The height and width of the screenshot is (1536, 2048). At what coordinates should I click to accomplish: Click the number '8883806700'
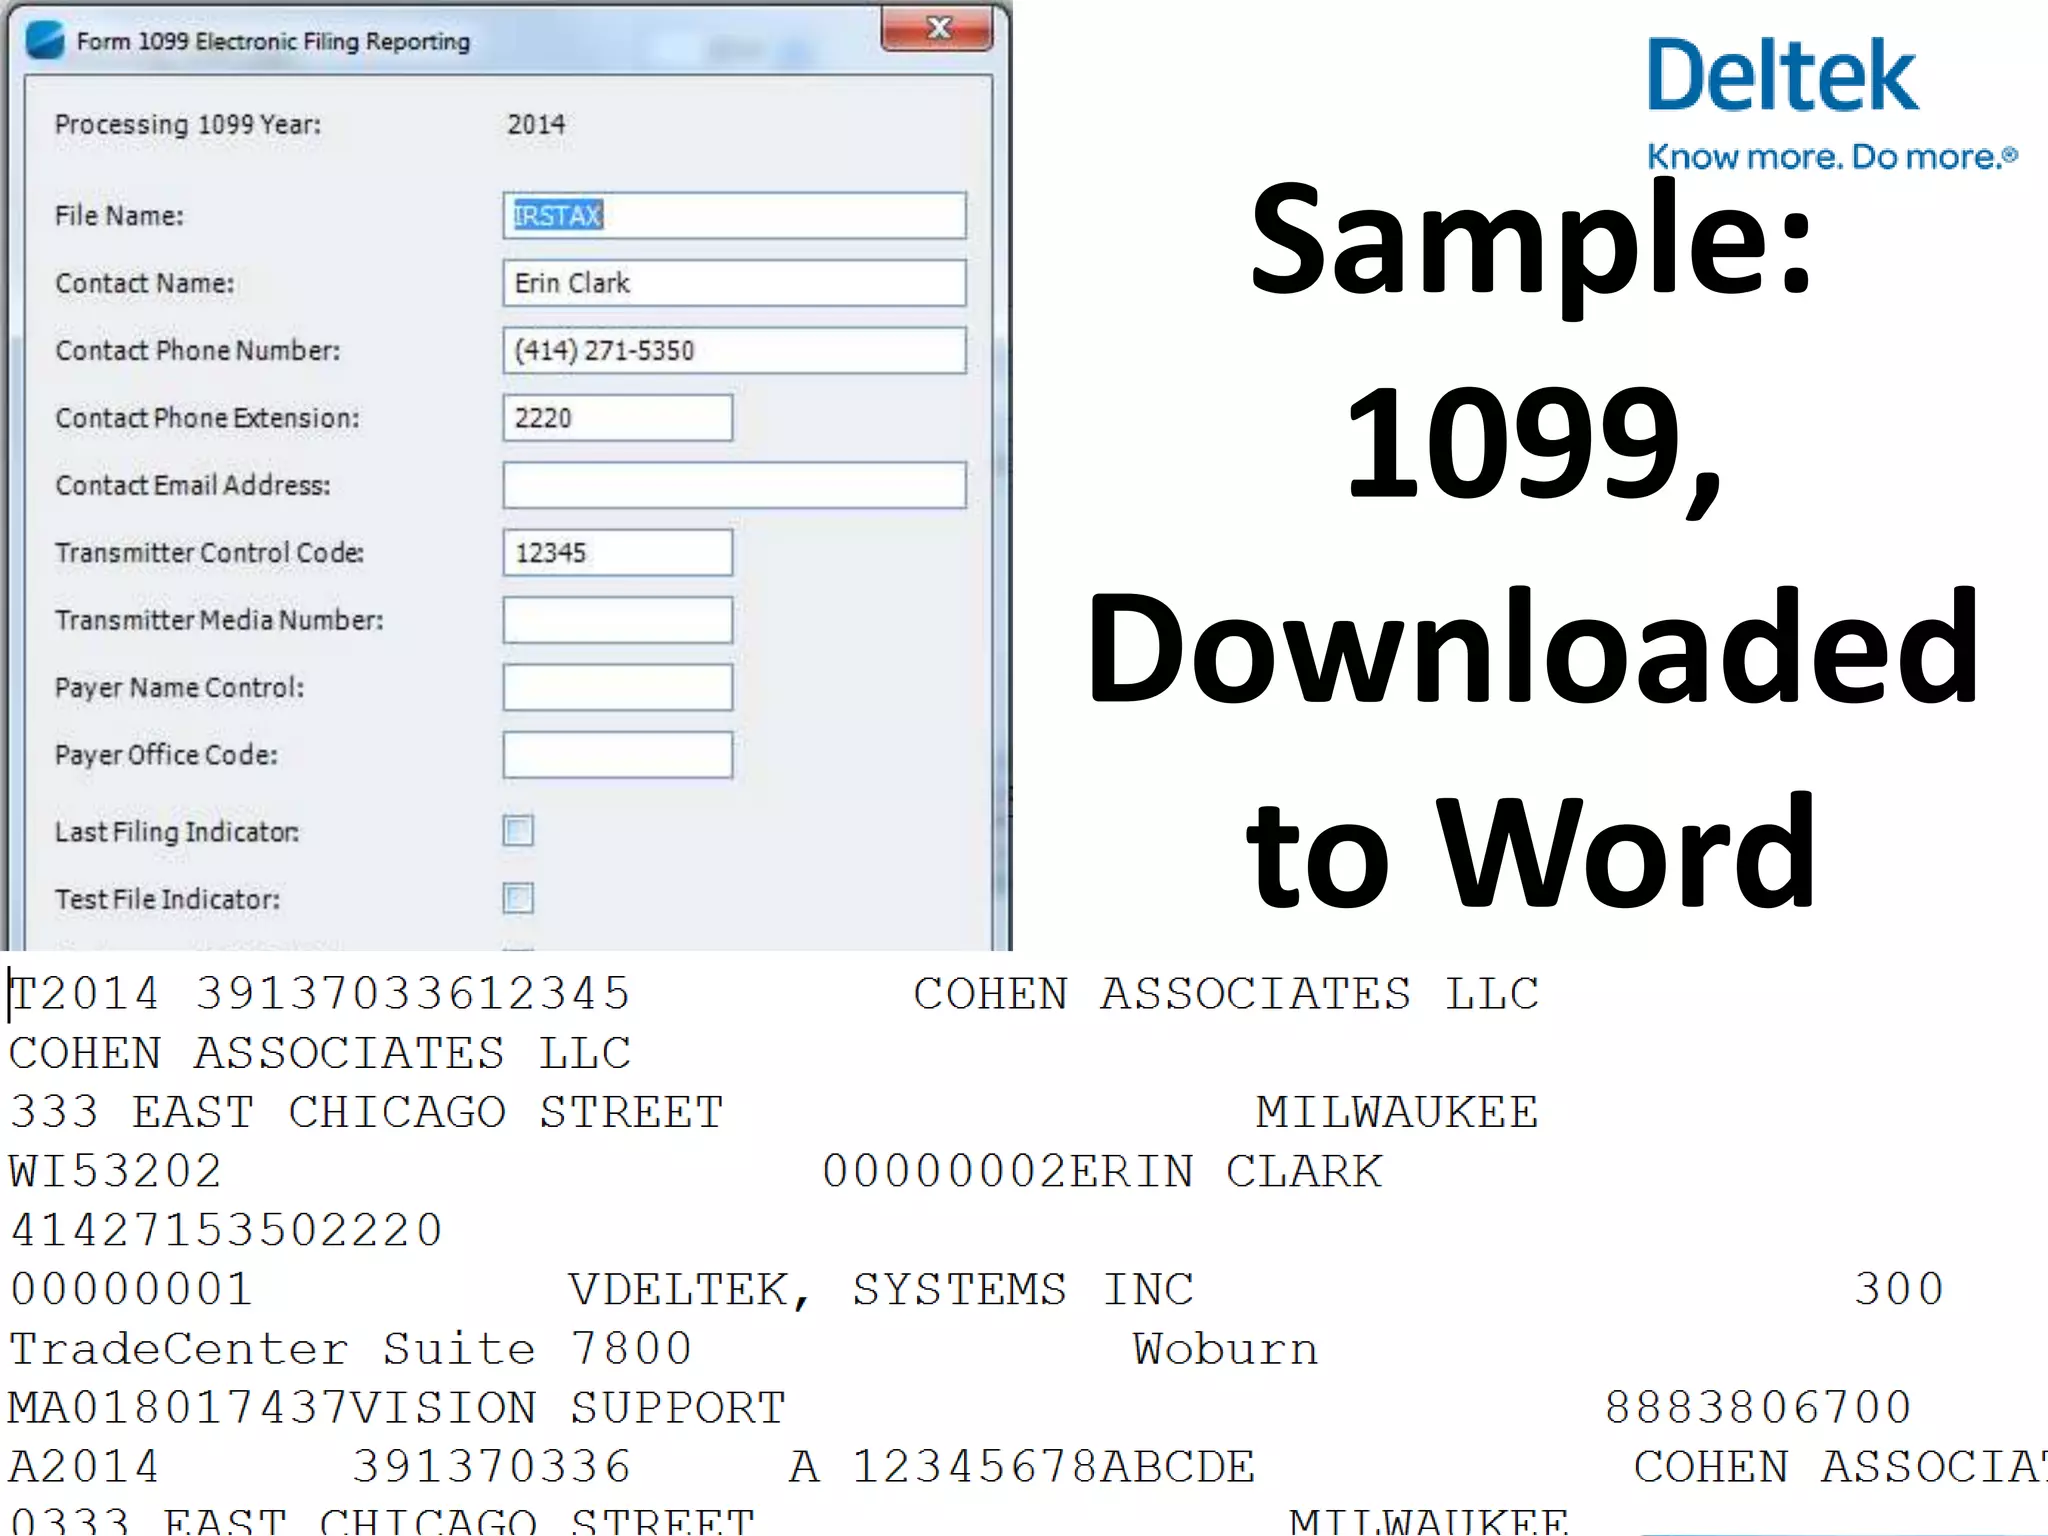click(x=1759, y=1408)
